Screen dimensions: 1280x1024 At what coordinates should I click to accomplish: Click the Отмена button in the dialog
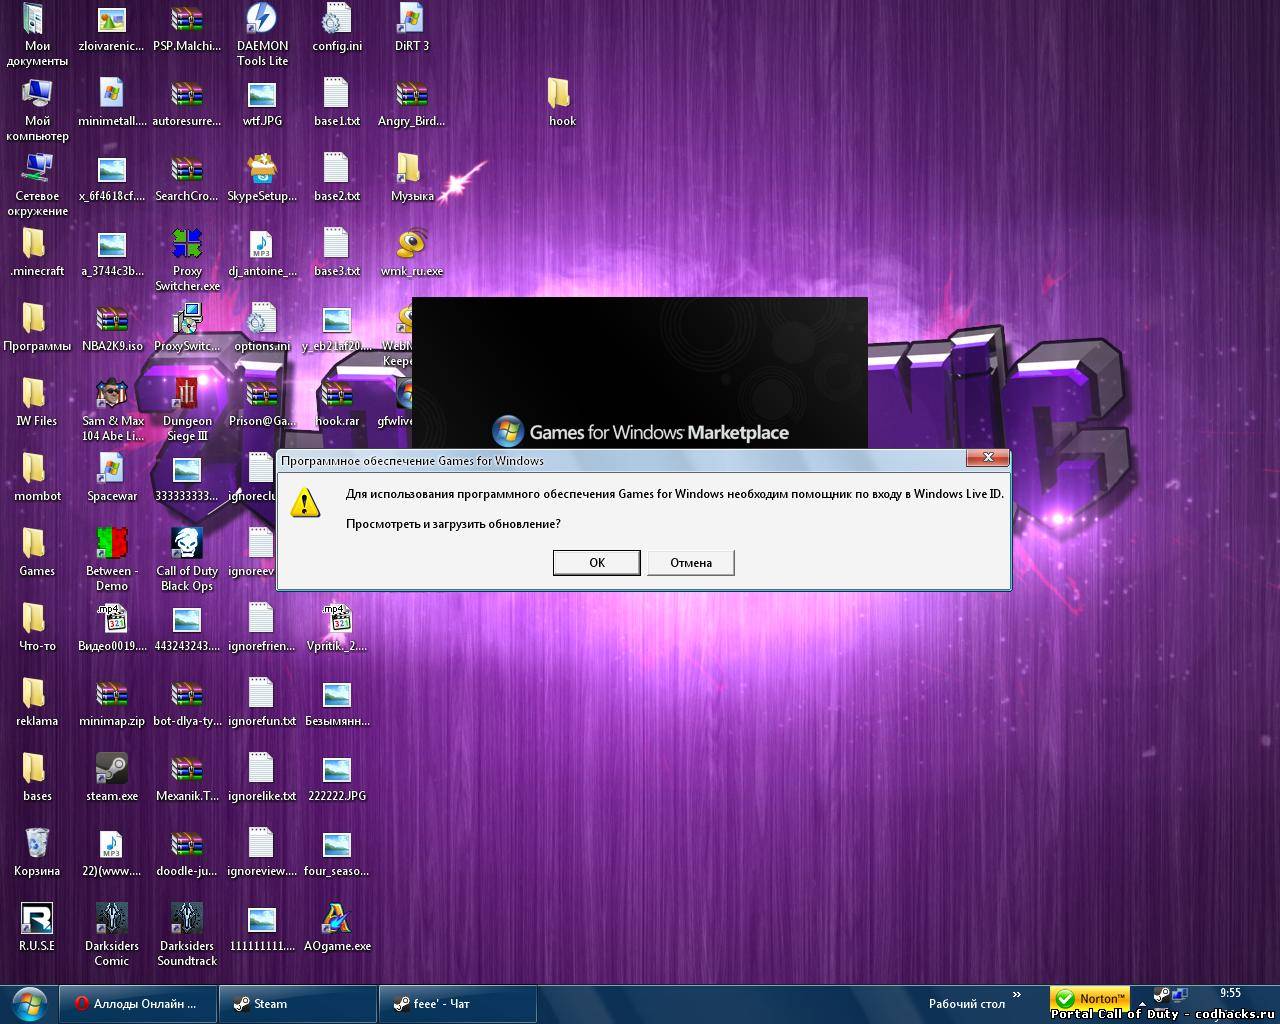[690, 563]
